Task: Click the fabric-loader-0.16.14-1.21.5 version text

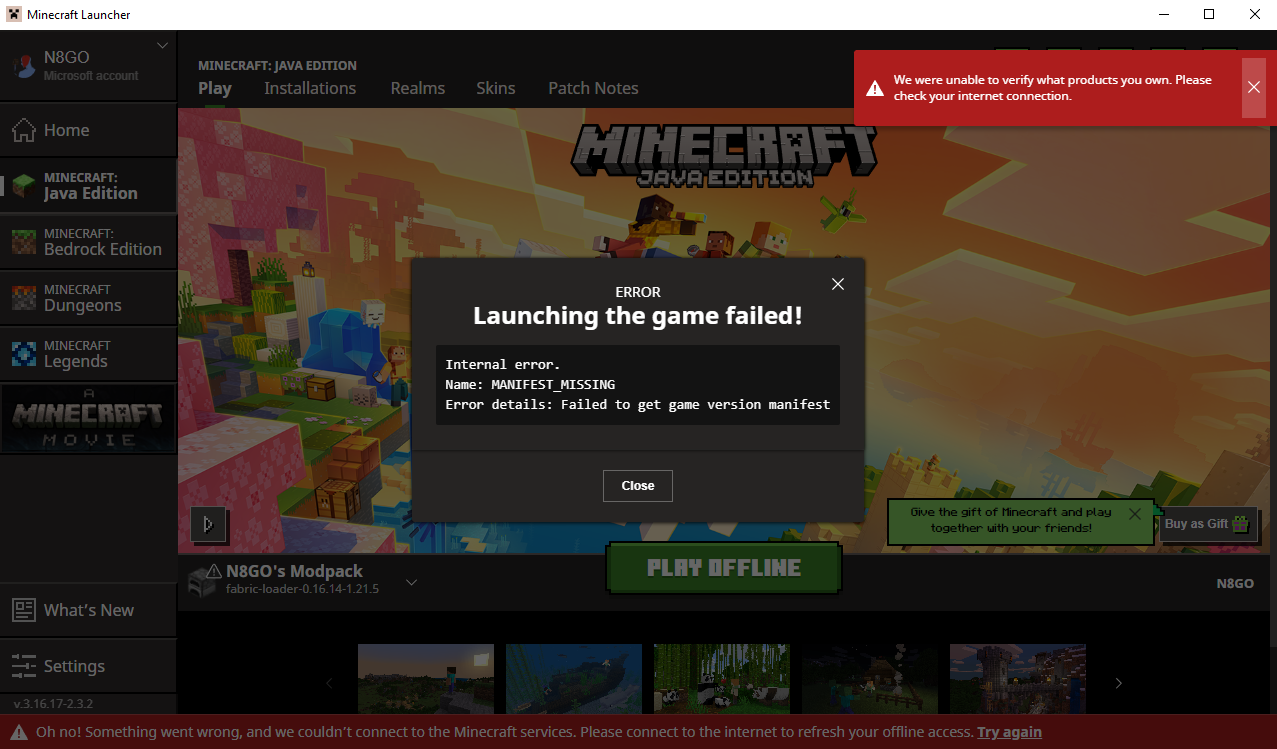Action: pos(303,588)
